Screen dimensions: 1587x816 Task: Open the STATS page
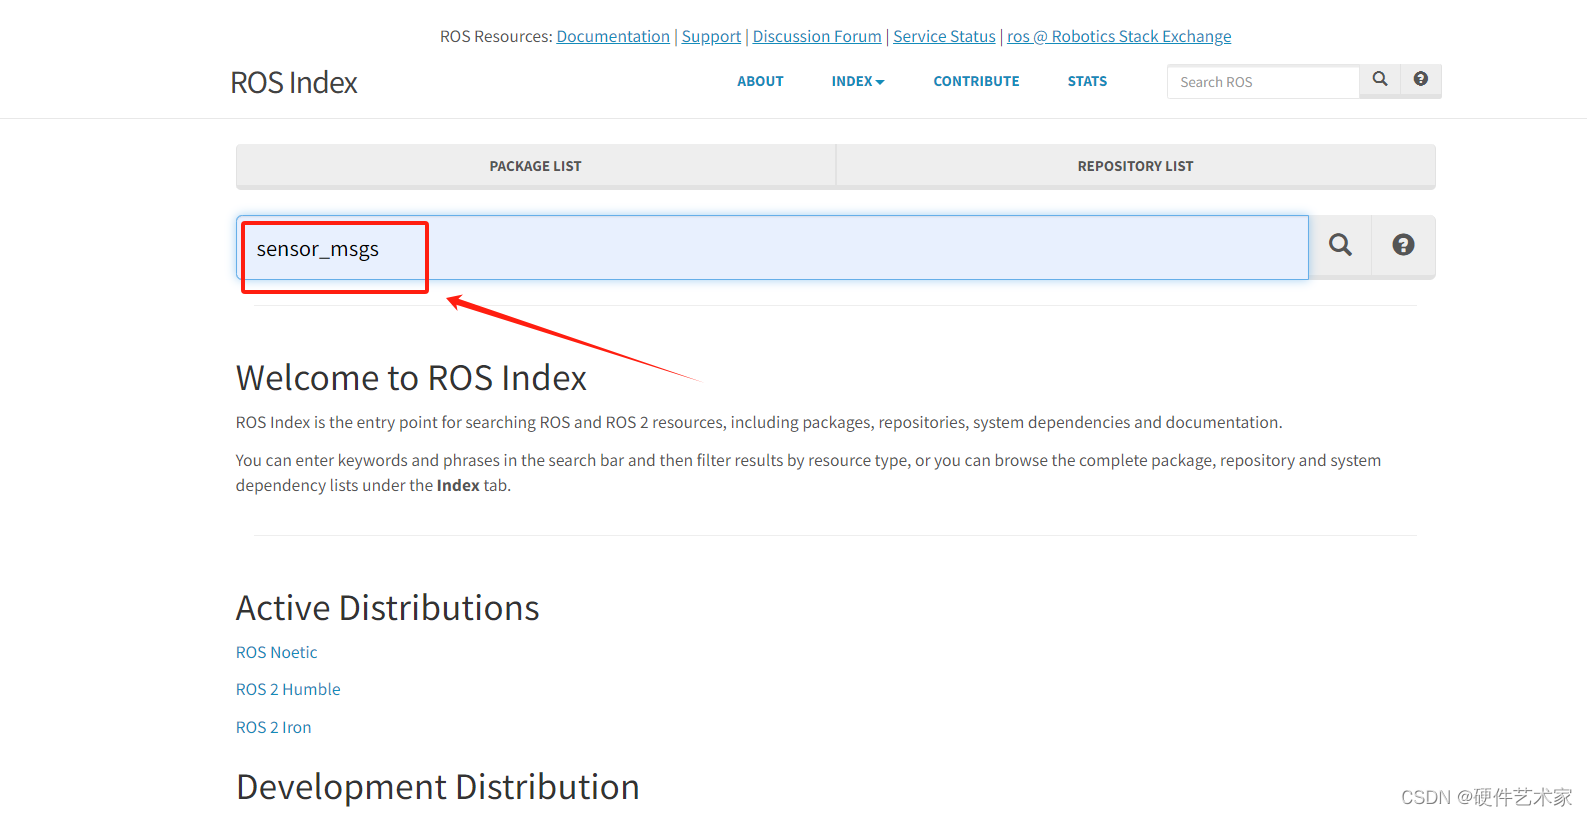[1087, 82]
